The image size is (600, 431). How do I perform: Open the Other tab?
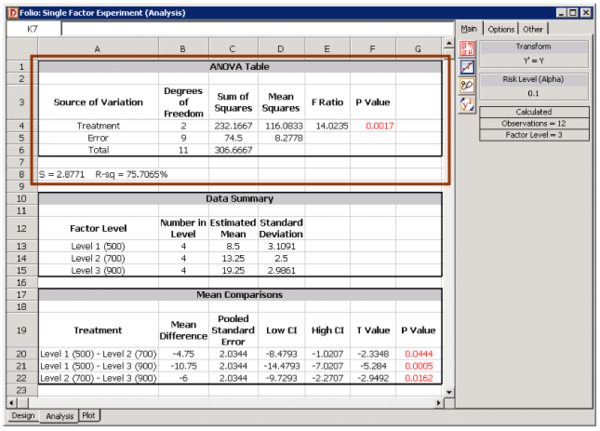(x=533, y=28)
